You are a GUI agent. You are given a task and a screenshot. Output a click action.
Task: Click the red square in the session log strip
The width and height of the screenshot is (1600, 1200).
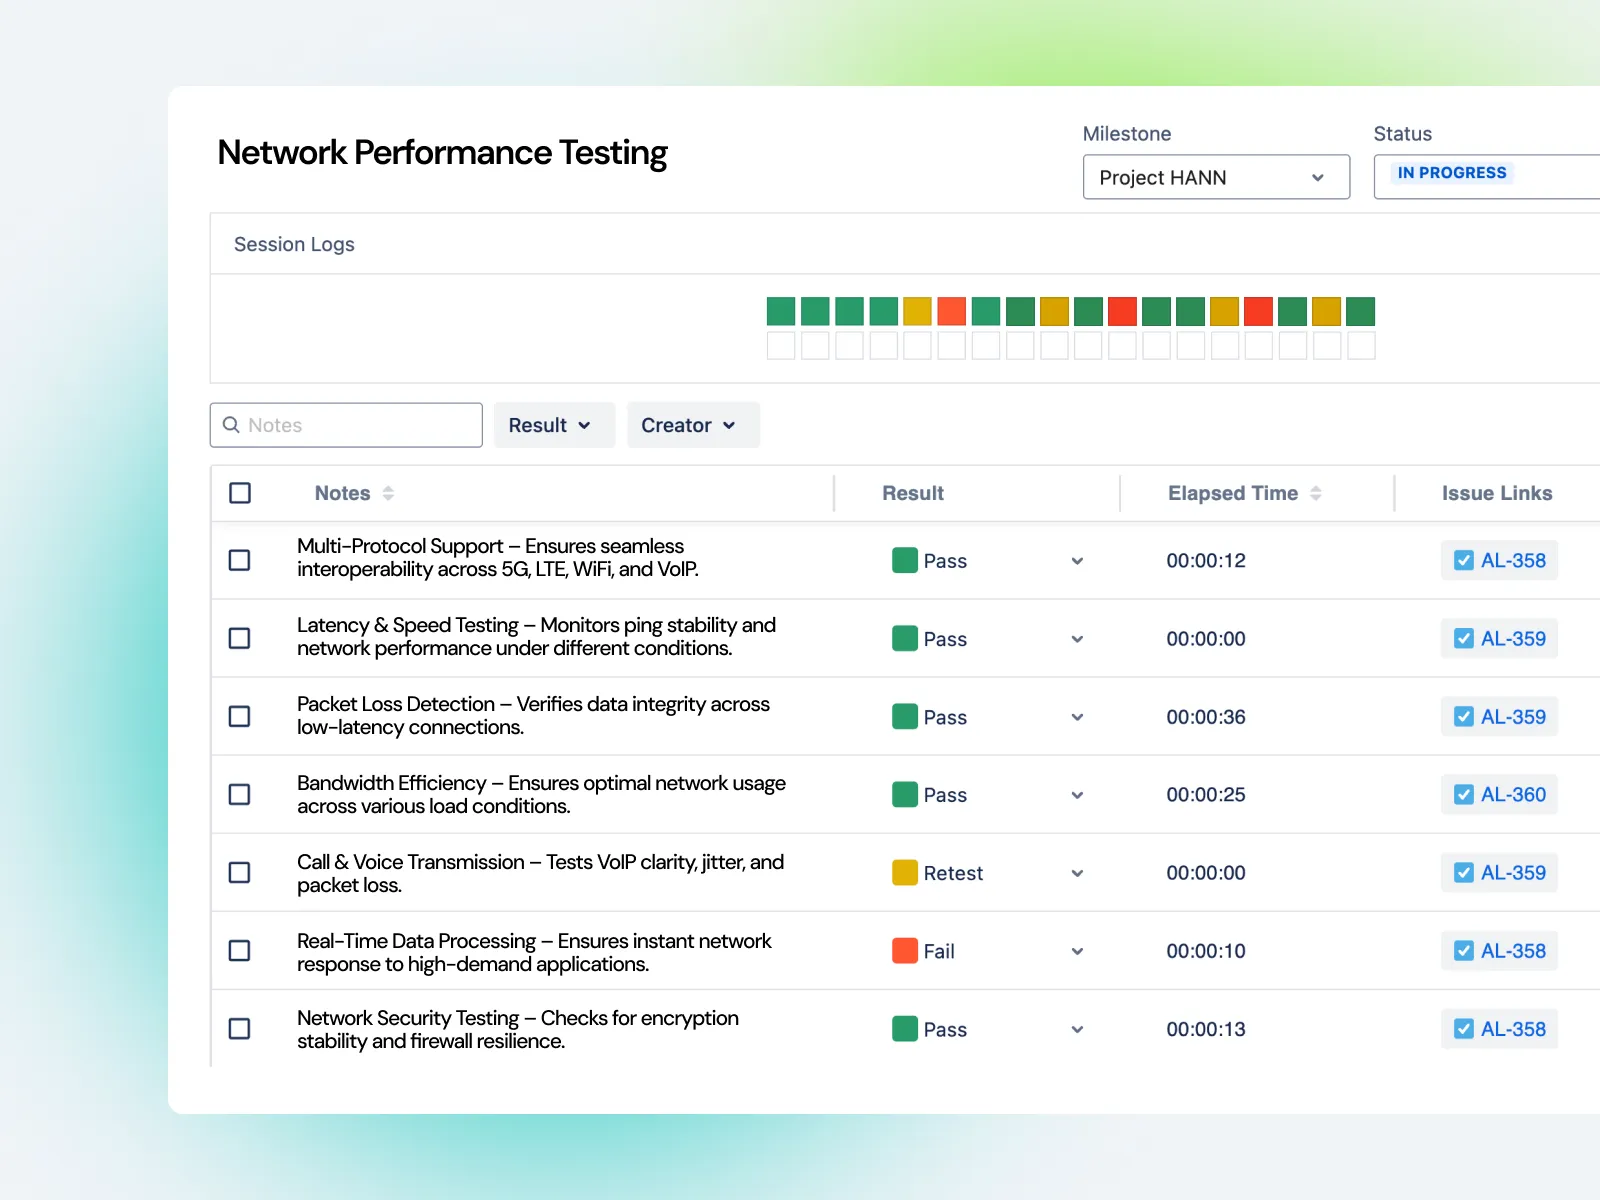[x=951, y=311]
